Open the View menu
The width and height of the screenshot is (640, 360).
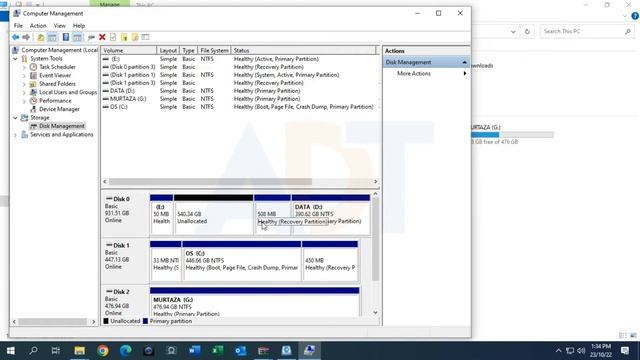(x=59, y=25)
